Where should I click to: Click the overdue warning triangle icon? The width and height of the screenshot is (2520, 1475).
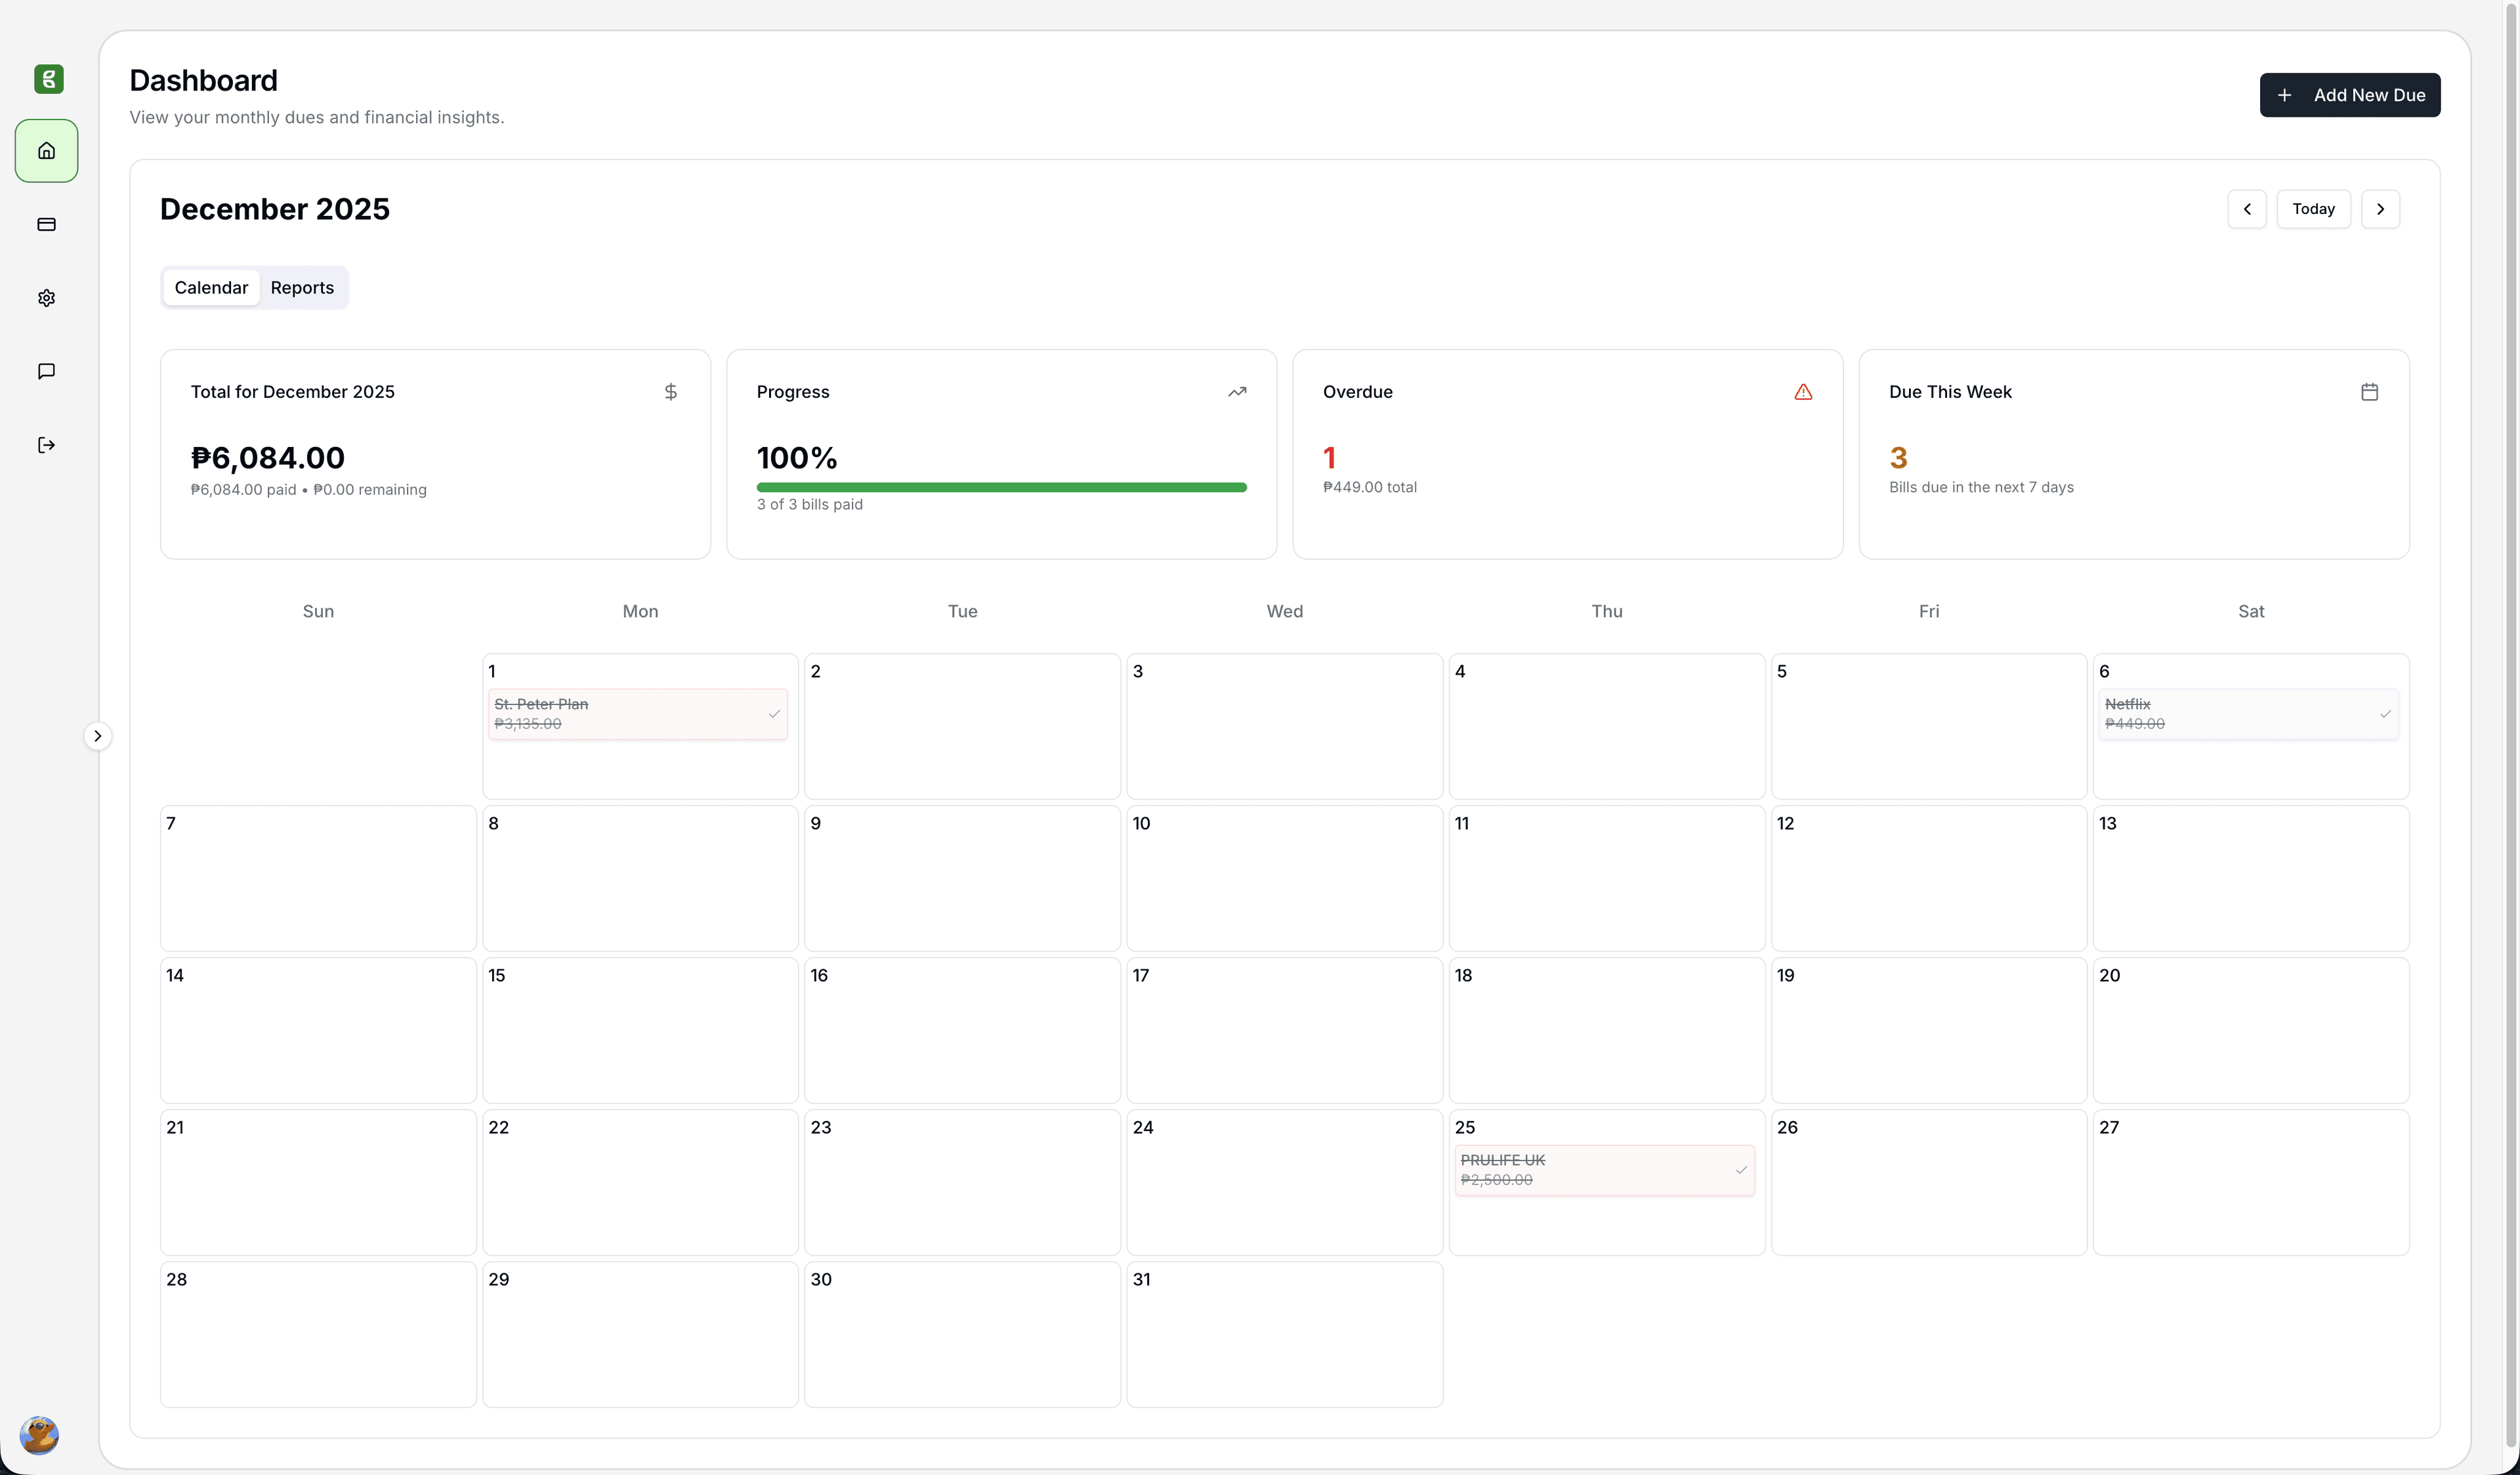point(1802,392)
